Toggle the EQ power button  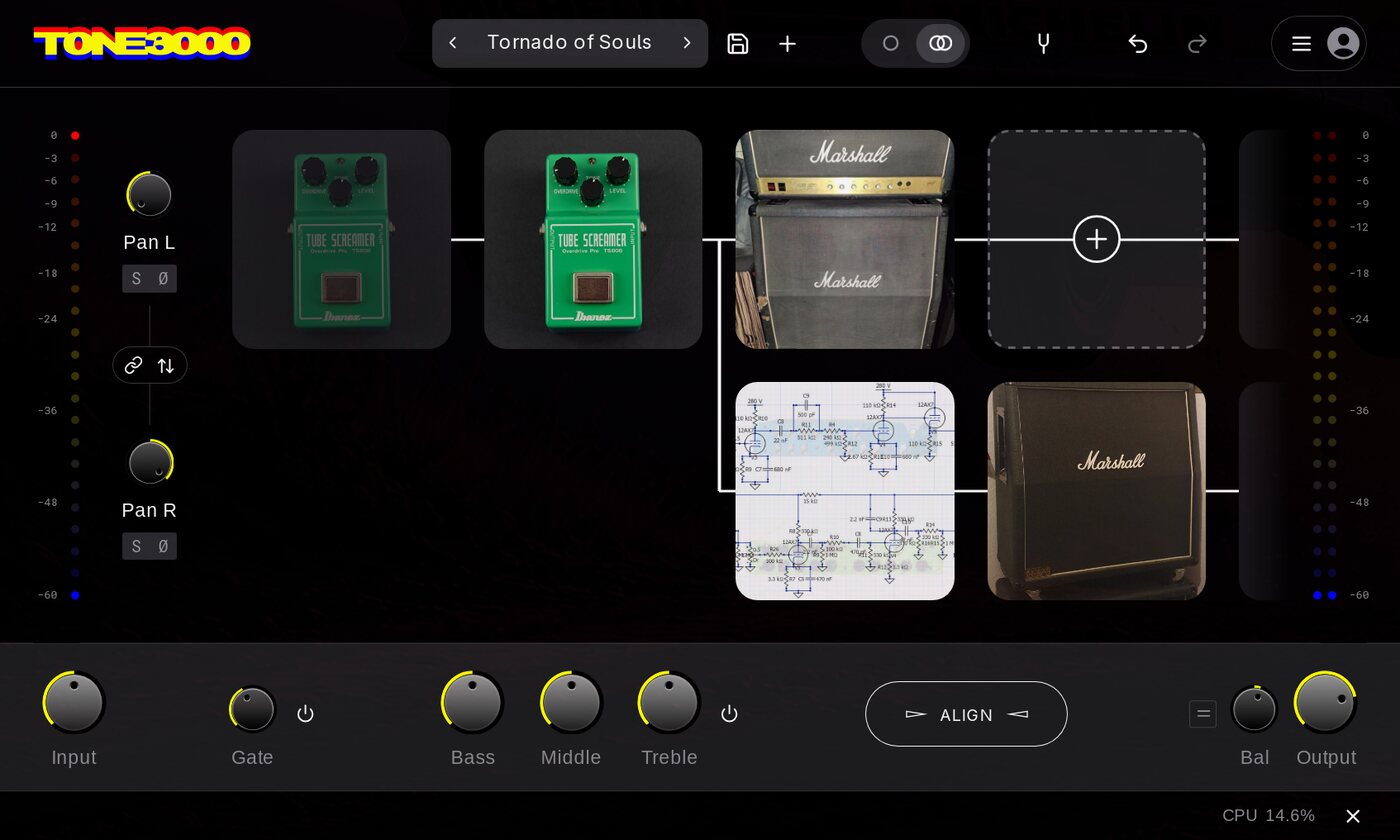[x=730, y=714]
